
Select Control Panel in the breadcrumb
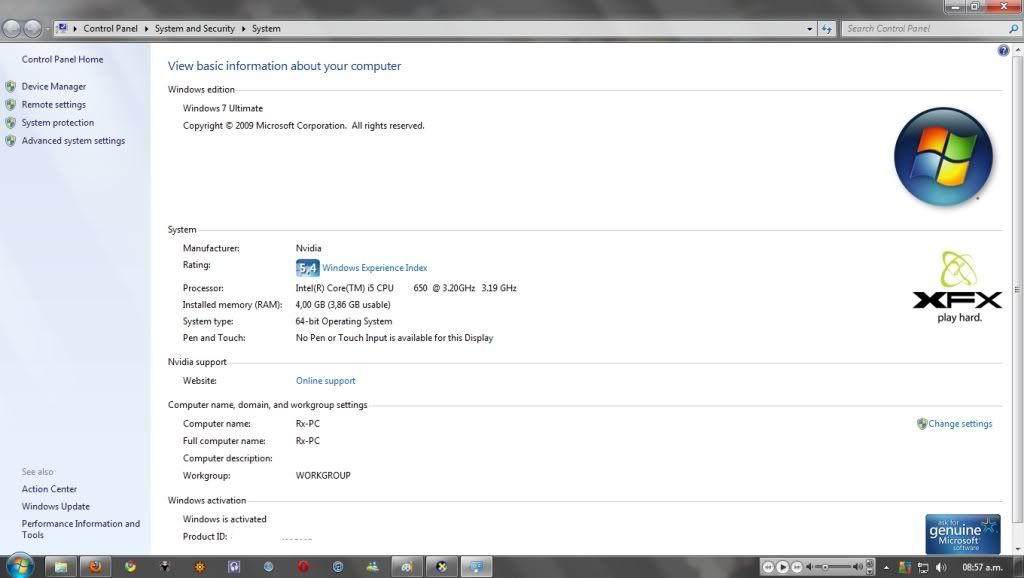click(x=110, y=29)
